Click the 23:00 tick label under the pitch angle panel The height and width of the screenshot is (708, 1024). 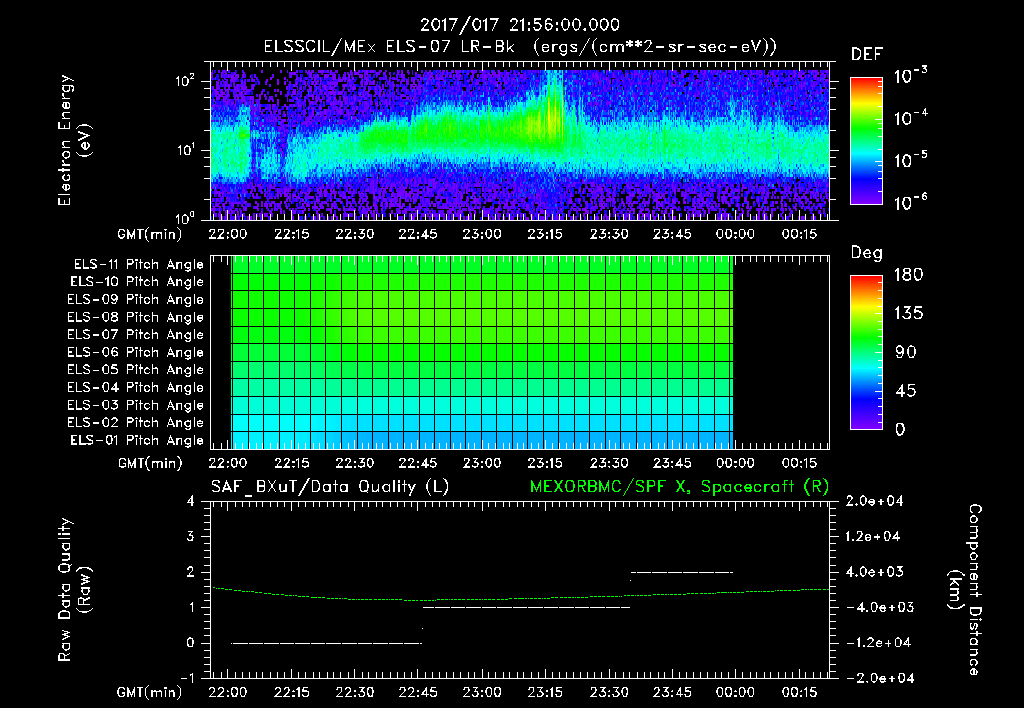point(482,463)
